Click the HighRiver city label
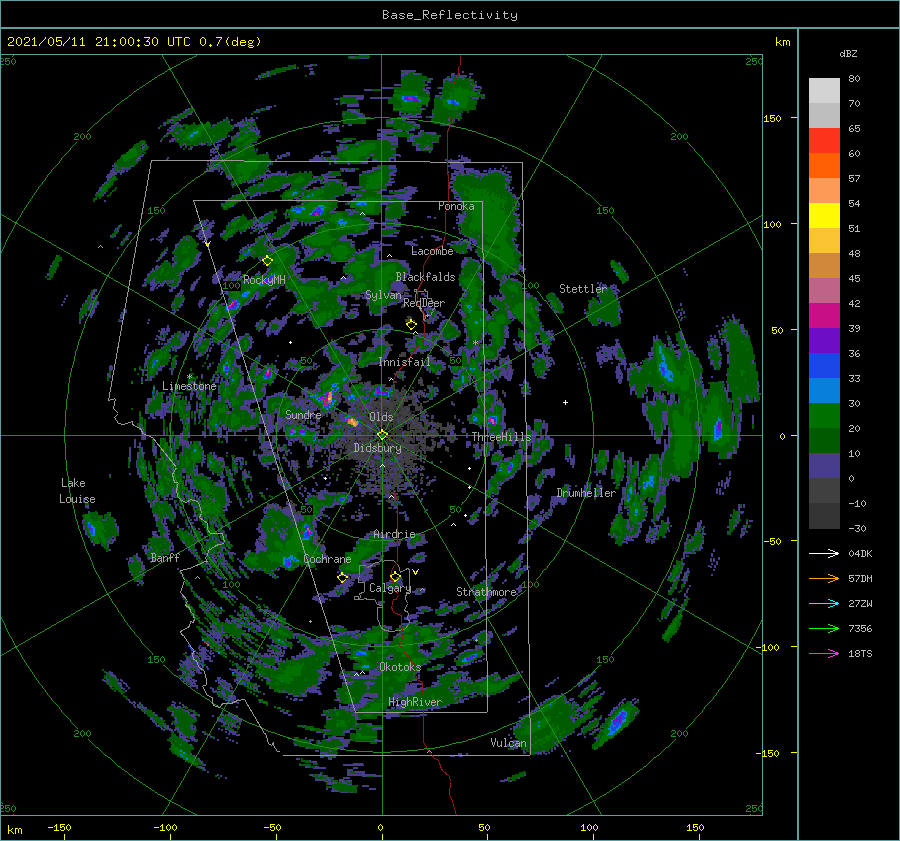The height and width of the screenshot is (841, 900). (x=415, y=702)
